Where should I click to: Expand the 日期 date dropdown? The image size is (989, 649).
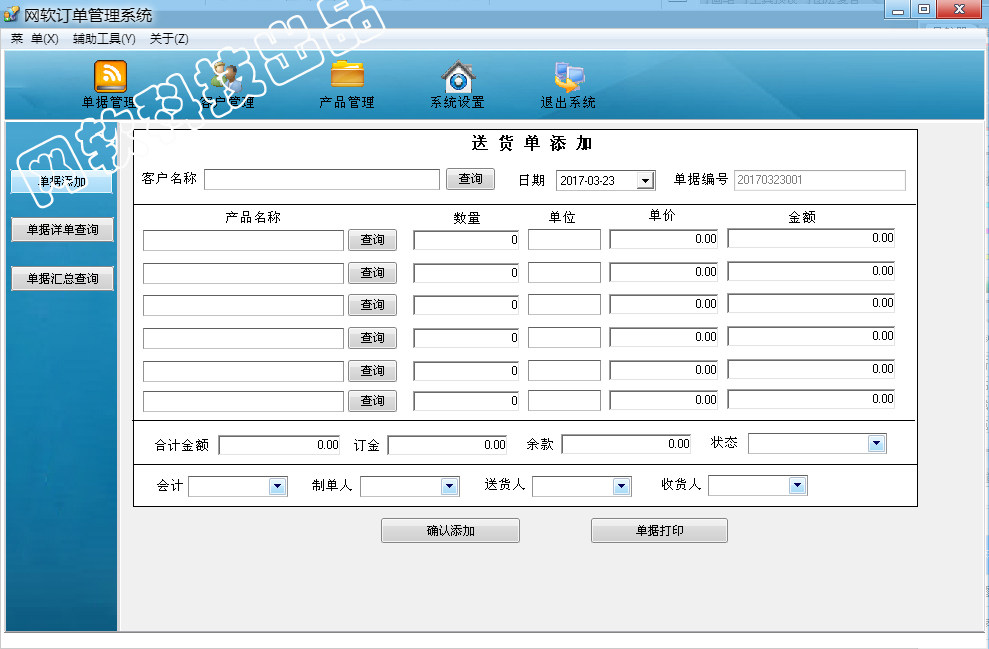645,181
